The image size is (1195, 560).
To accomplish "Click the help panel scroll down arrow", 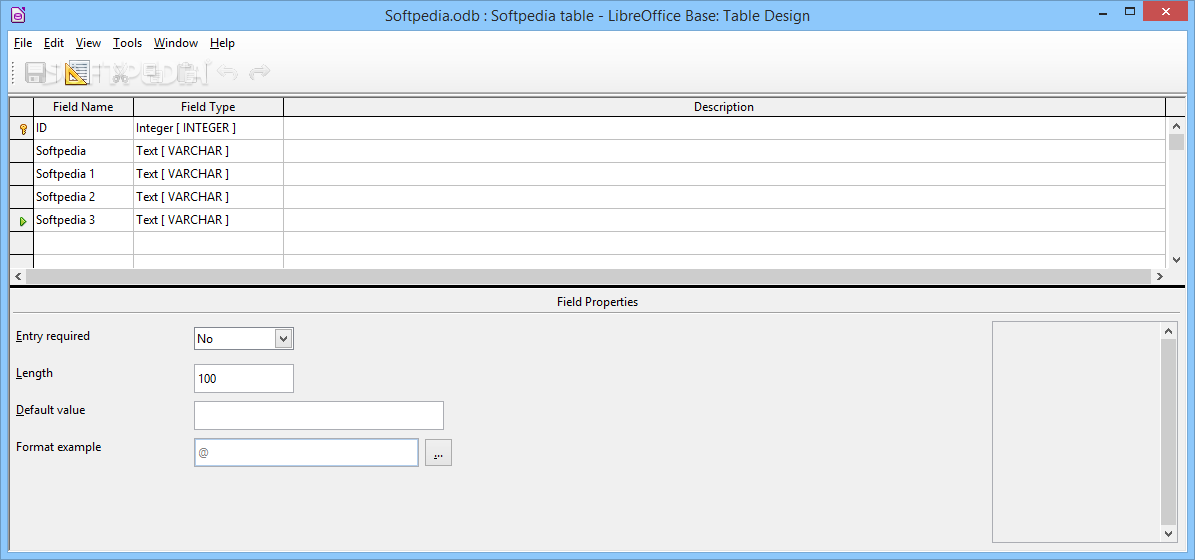I will (1168, 534).
